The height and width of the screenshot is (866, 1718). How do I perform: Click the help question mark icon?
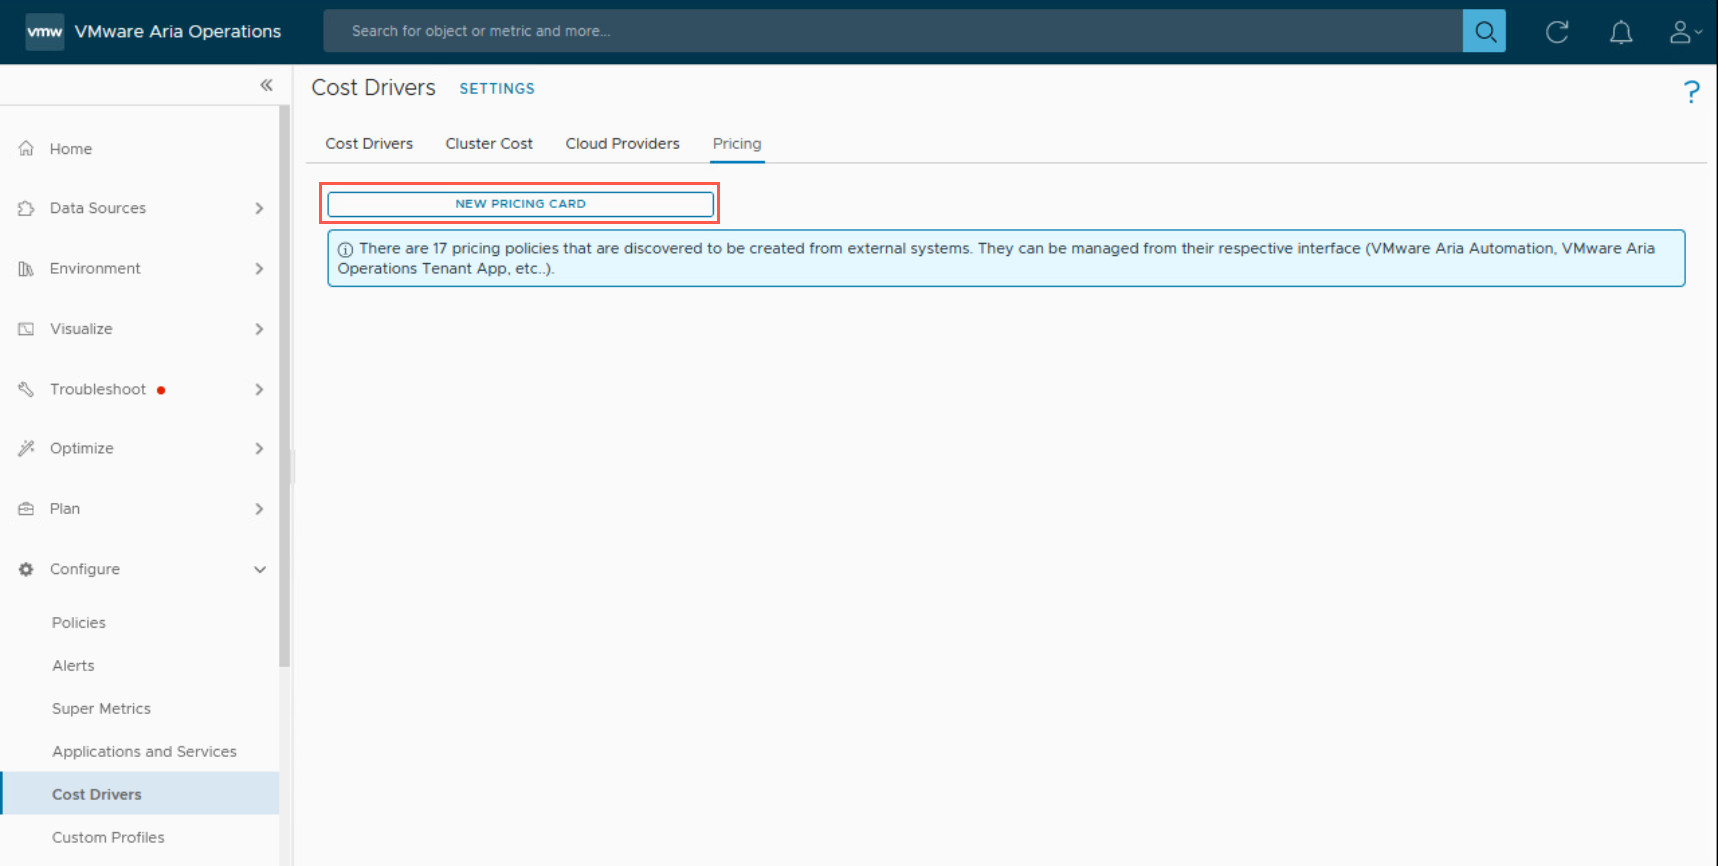[x=1691, y=92]
